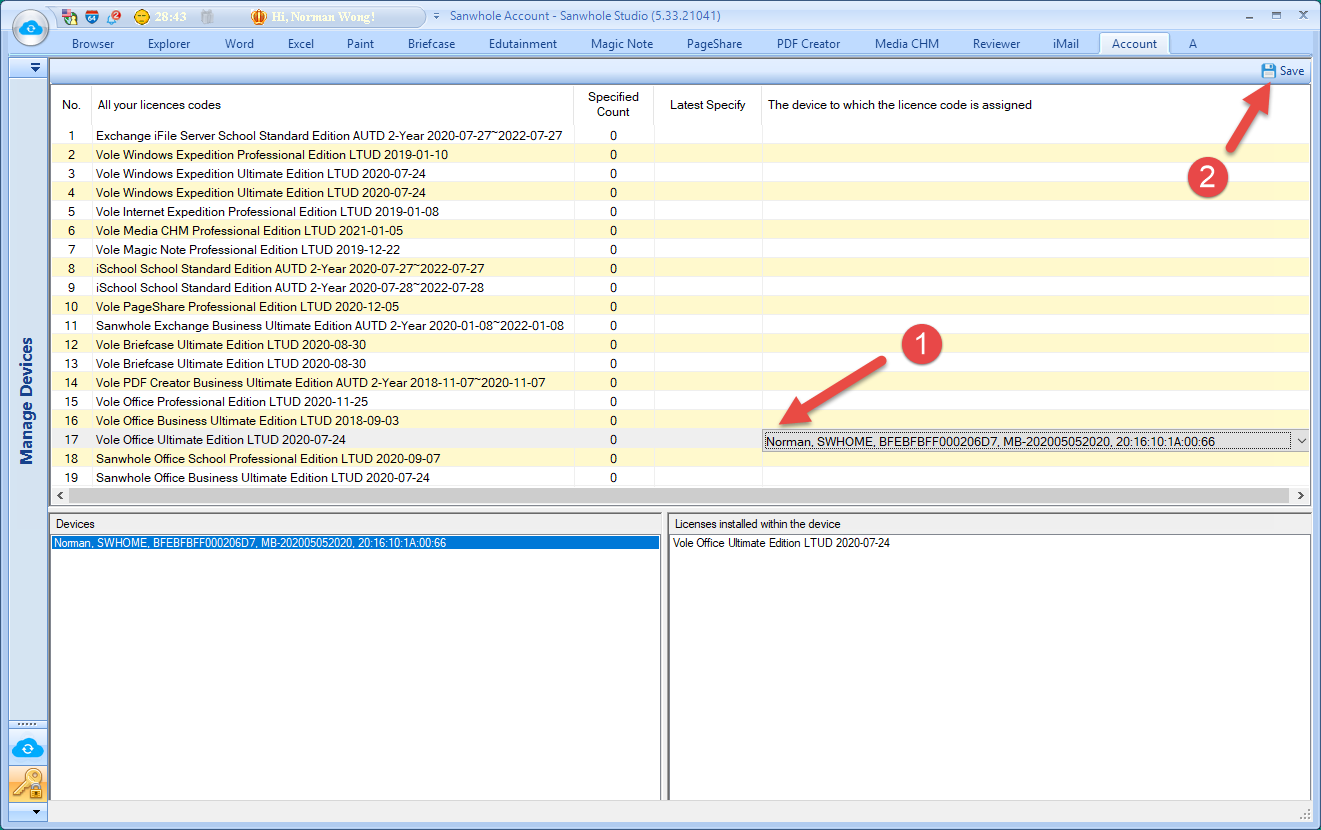Click the left arrow of licence table scrollbar
This screenshot has height=830, width=1321.
point(61,495)
